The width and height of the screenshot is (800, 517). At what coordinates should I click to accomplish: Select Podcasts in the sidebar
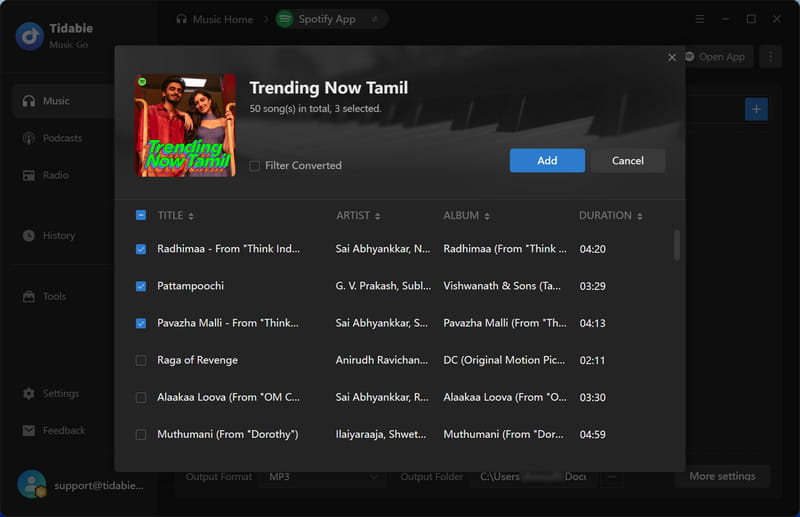62,138
